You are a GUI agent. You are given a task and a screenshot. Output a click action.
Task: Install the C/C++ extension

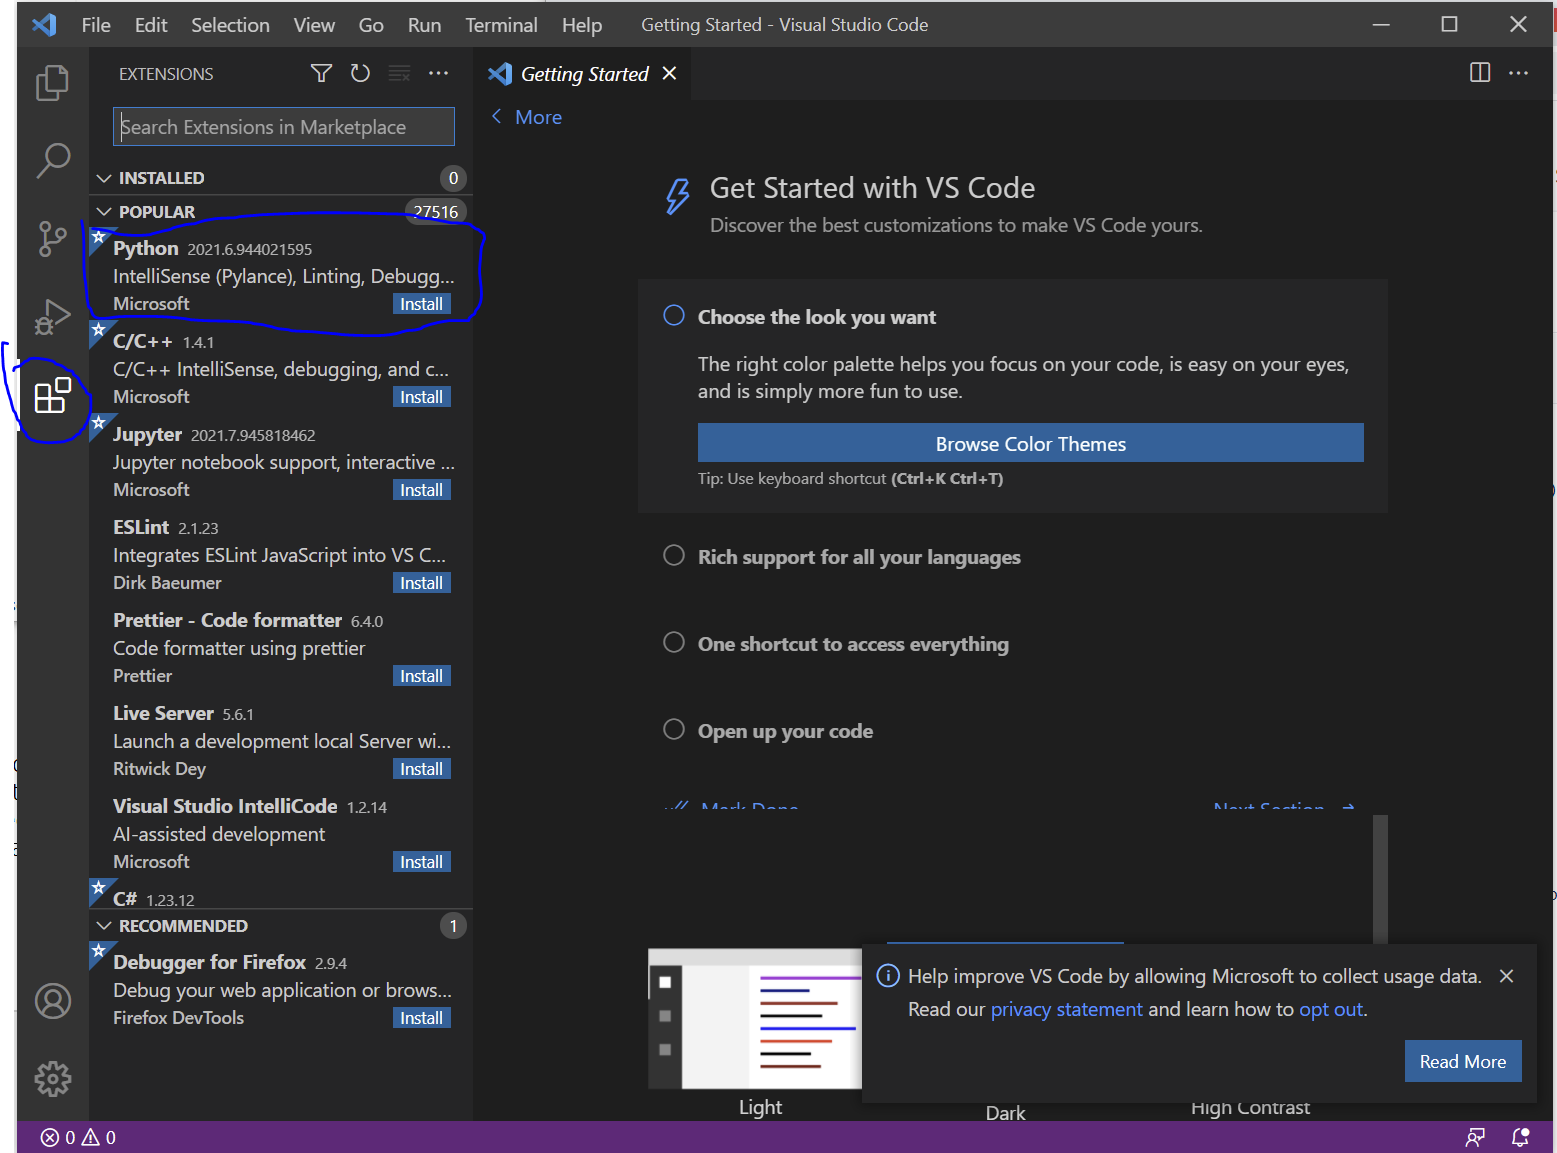pyautogui.click(x=422, y=397)
